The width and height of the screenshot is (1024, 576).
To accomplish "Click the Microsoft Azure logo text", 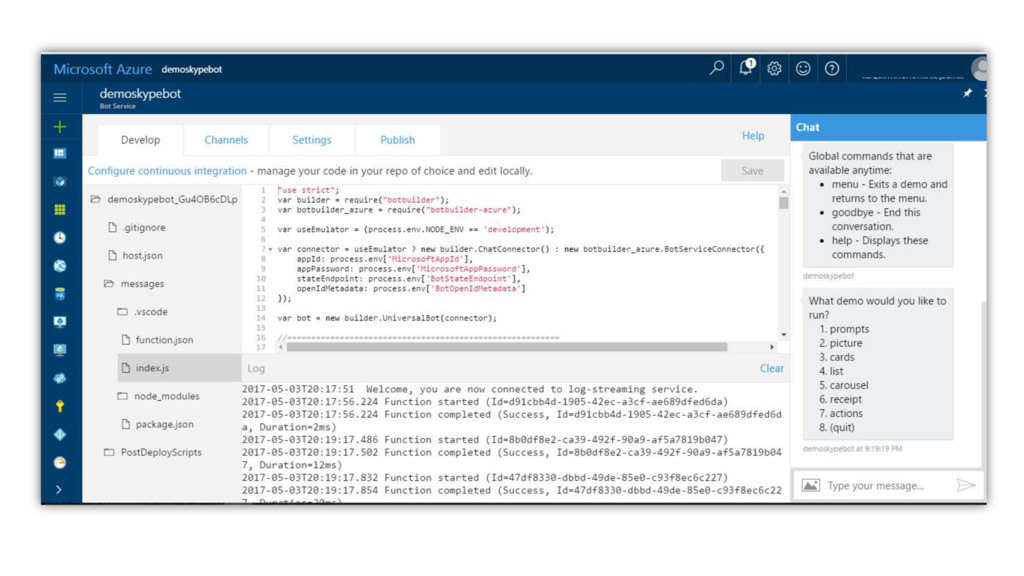I will pos(103,69).
